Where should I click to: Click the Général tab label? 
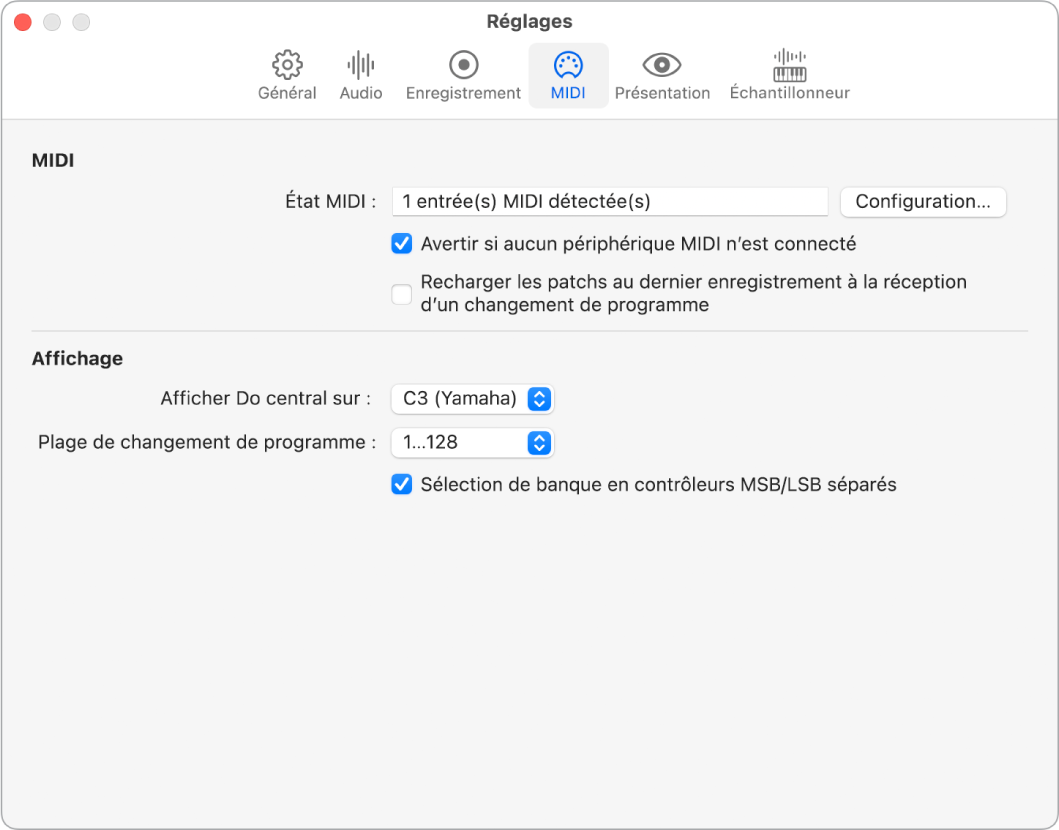[x=287, y=93]
